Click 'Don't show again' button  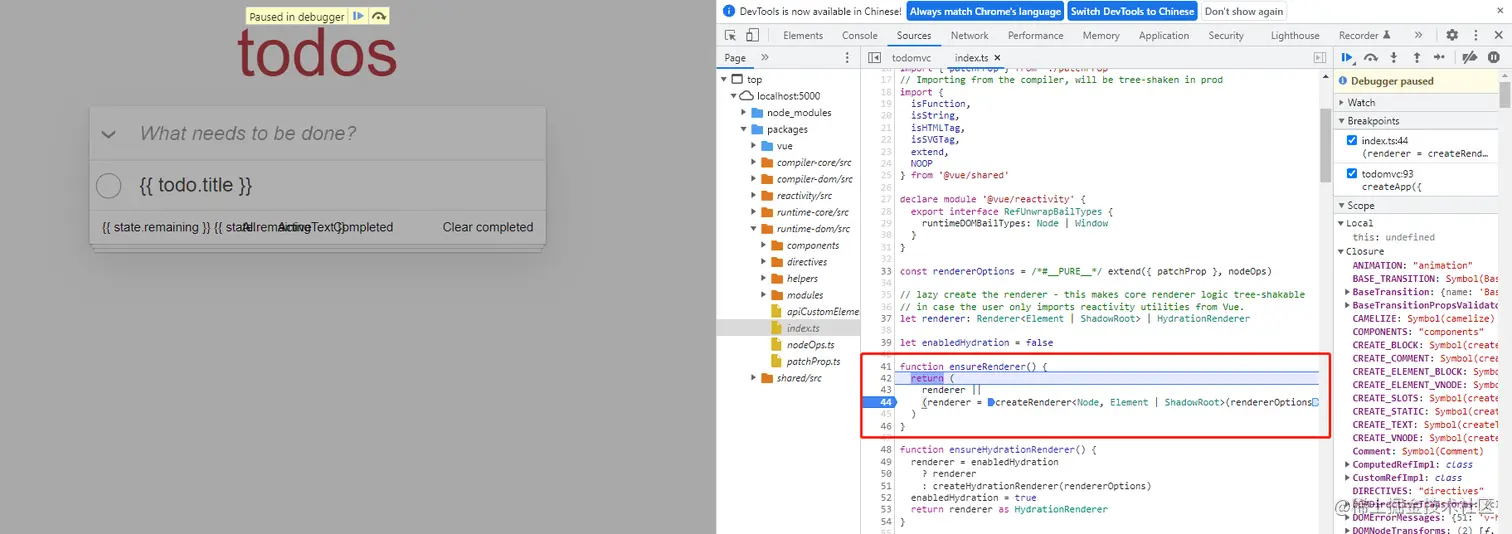coord(1244,11)
